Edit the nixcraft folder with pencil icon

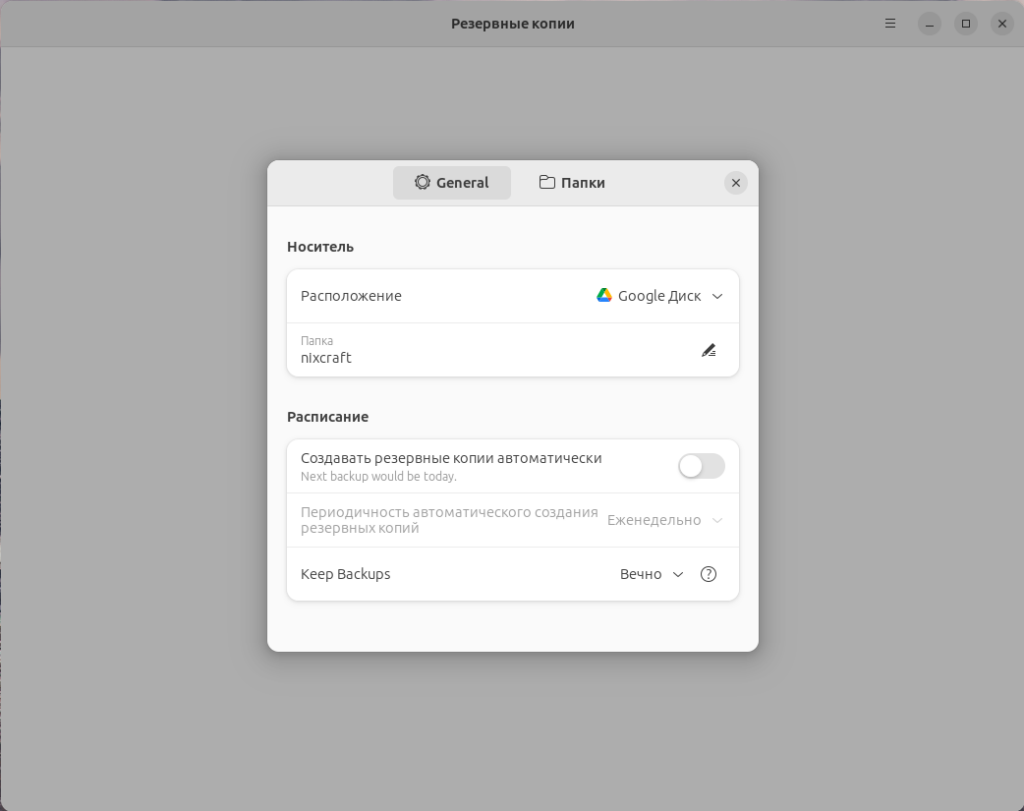click(x=709, y=351)
